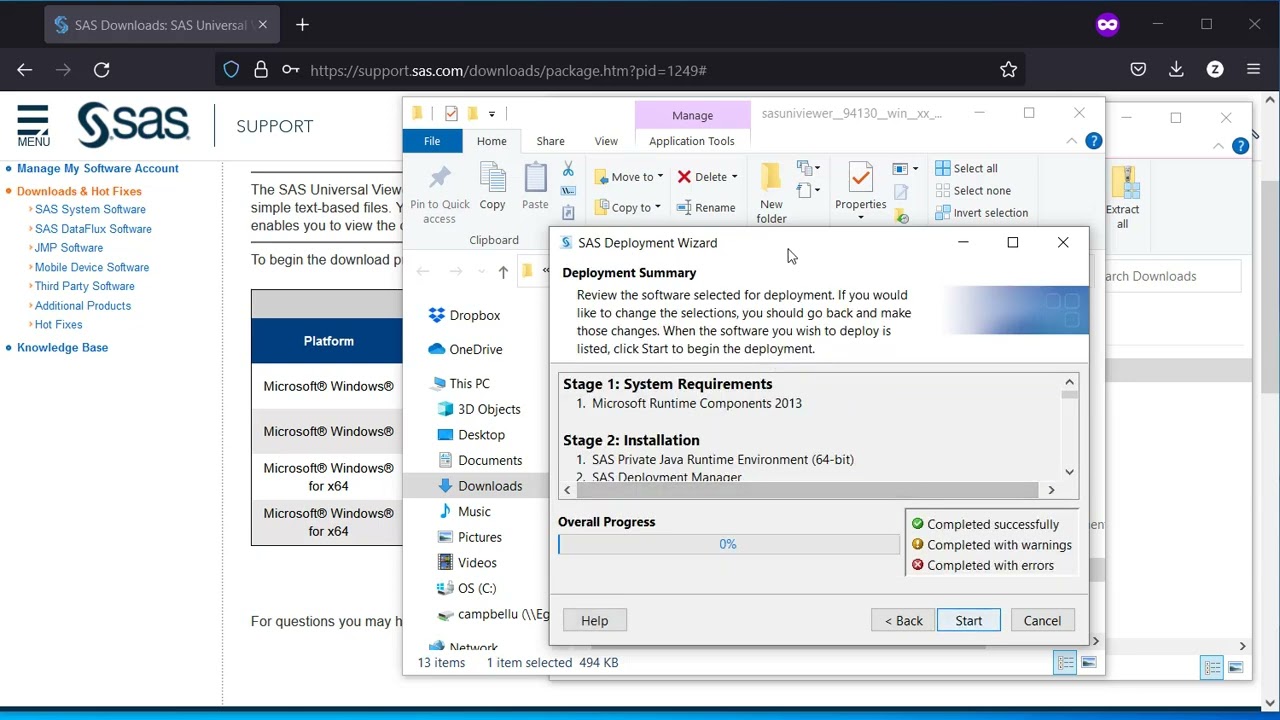Go back in the Deployment Wizard
Screen dimensions: 1280x720
903,621
